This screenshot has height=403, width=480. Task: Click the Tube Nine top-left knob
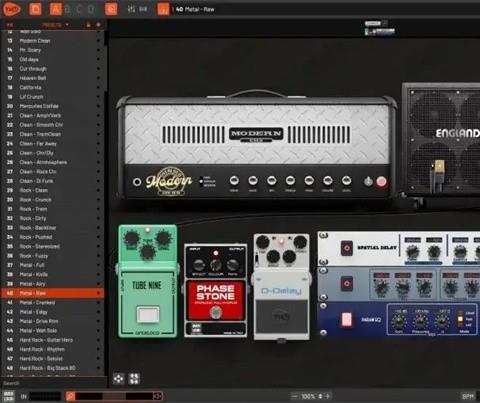point(131,239)
